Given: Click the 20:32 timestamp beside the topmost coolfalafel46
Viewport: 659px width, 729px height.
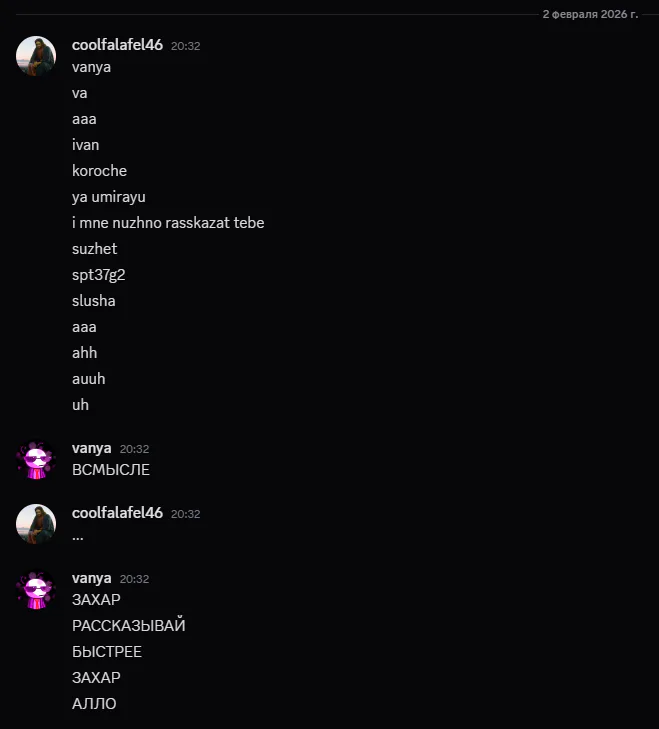Looking at the screenshot, I should point(186,46).
